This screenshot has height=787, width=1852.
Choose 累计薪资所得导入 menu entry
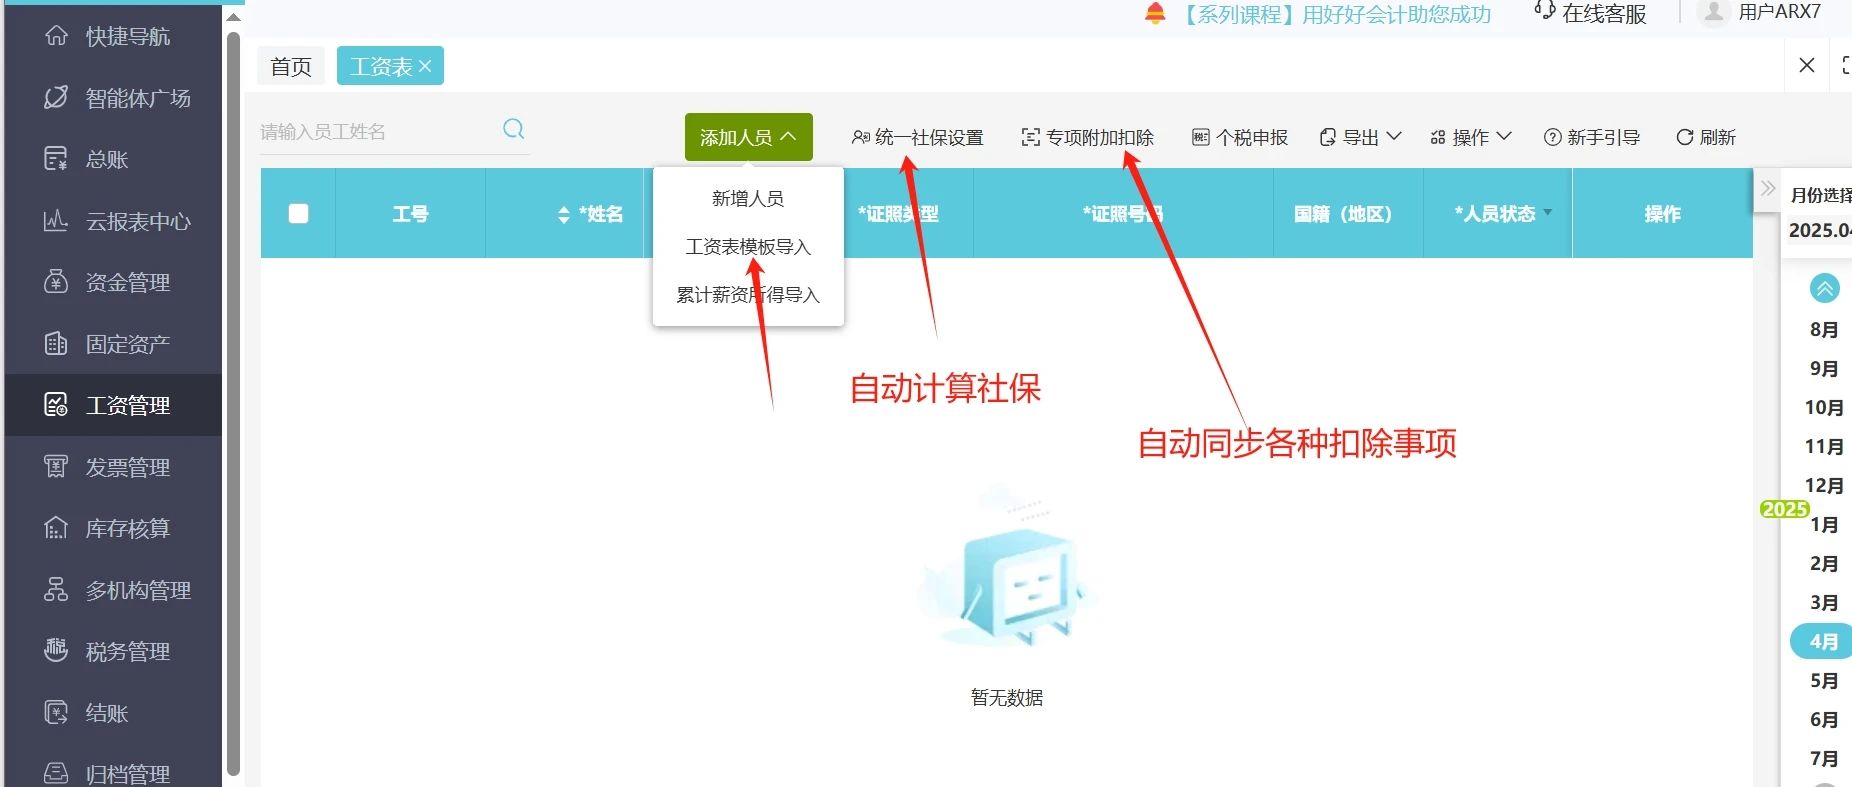tap(748, 294)
